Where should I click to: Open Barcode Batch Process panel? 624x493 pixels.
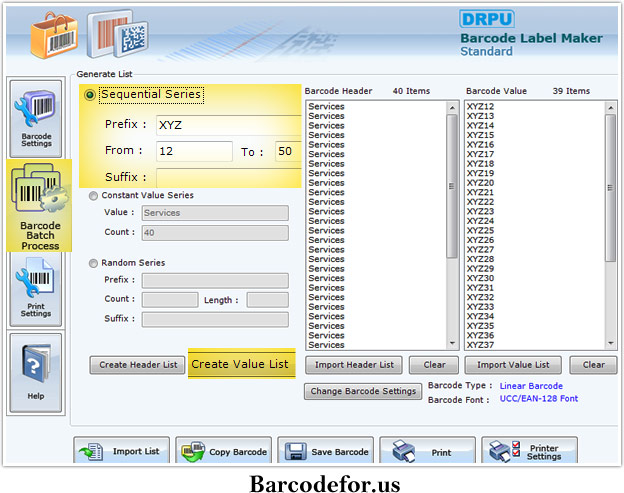[x=39, y=205]
